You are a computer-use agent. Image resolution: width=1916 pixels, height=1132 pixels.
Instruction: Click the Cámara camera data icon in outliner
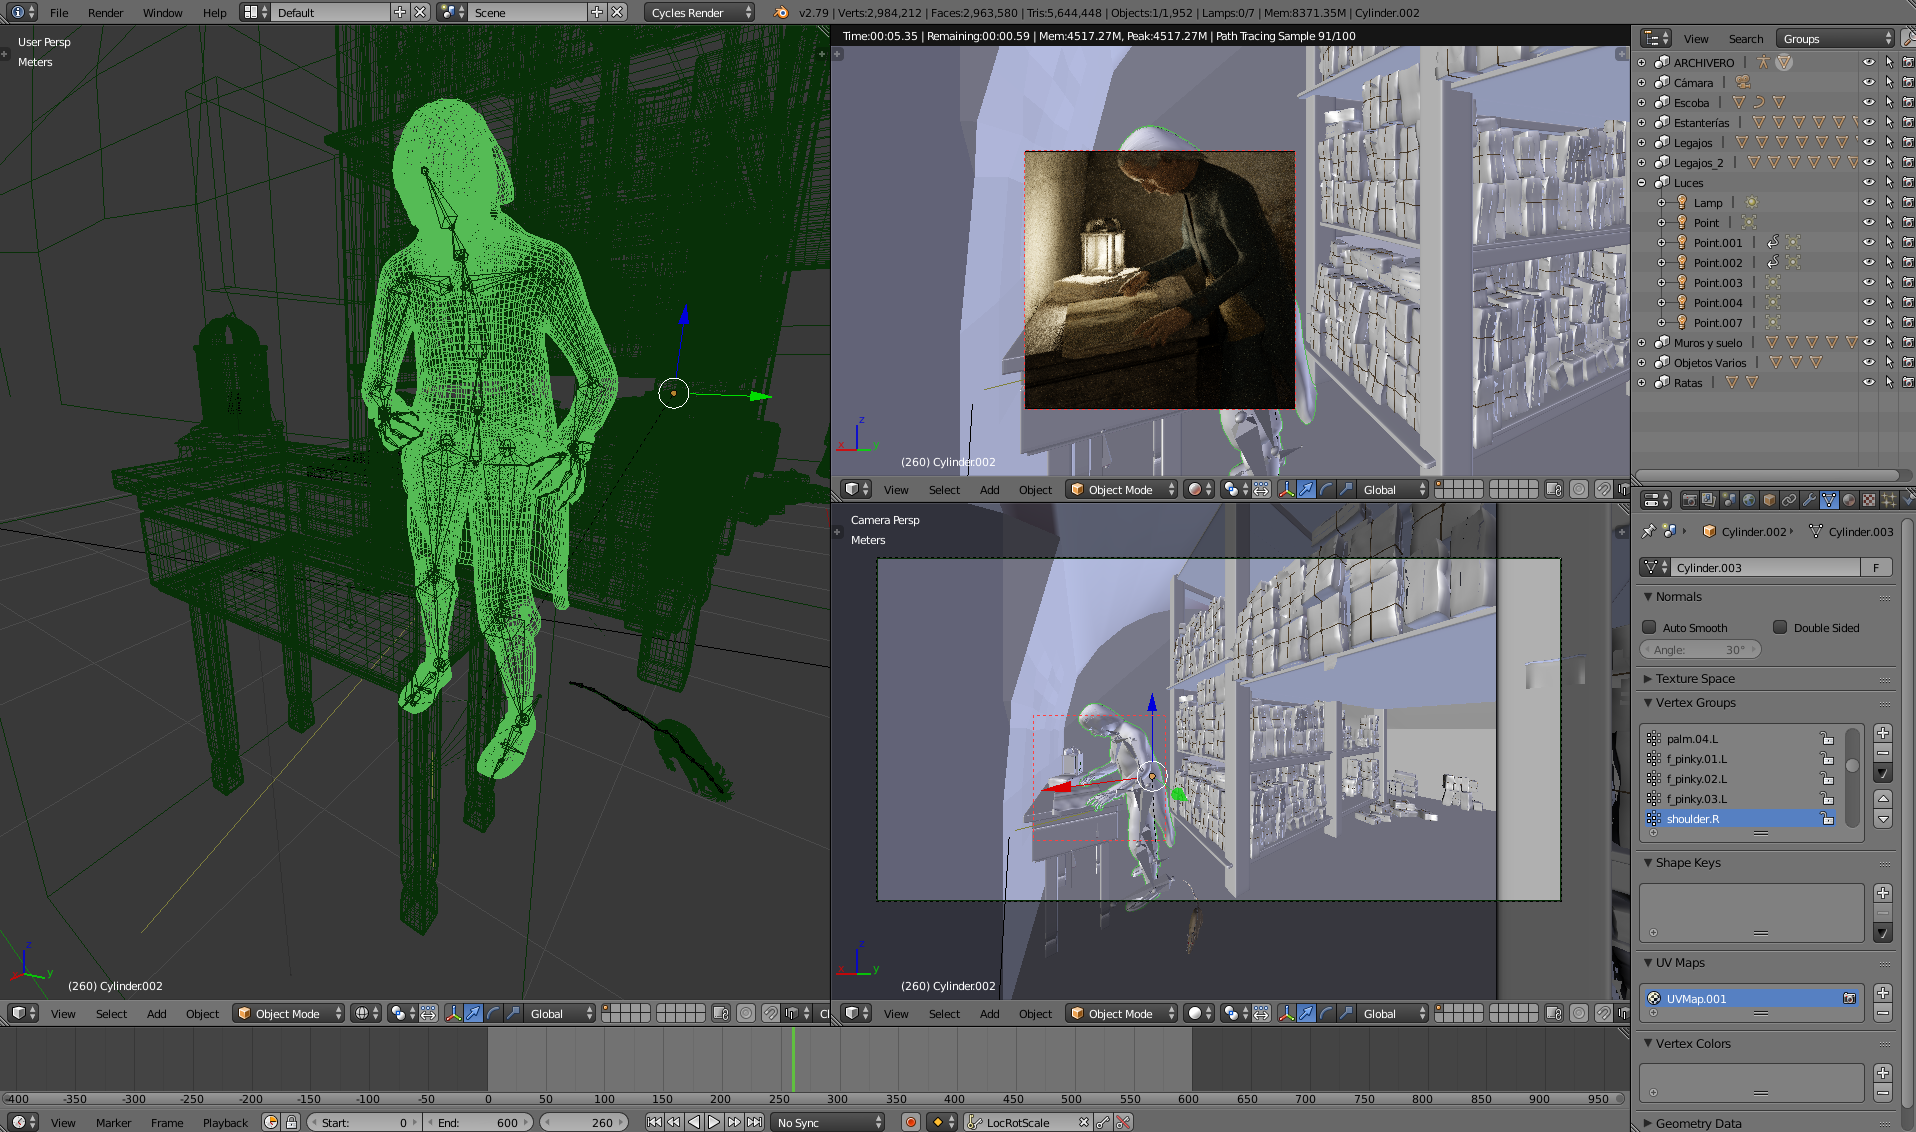click(x=1743, y=82)
